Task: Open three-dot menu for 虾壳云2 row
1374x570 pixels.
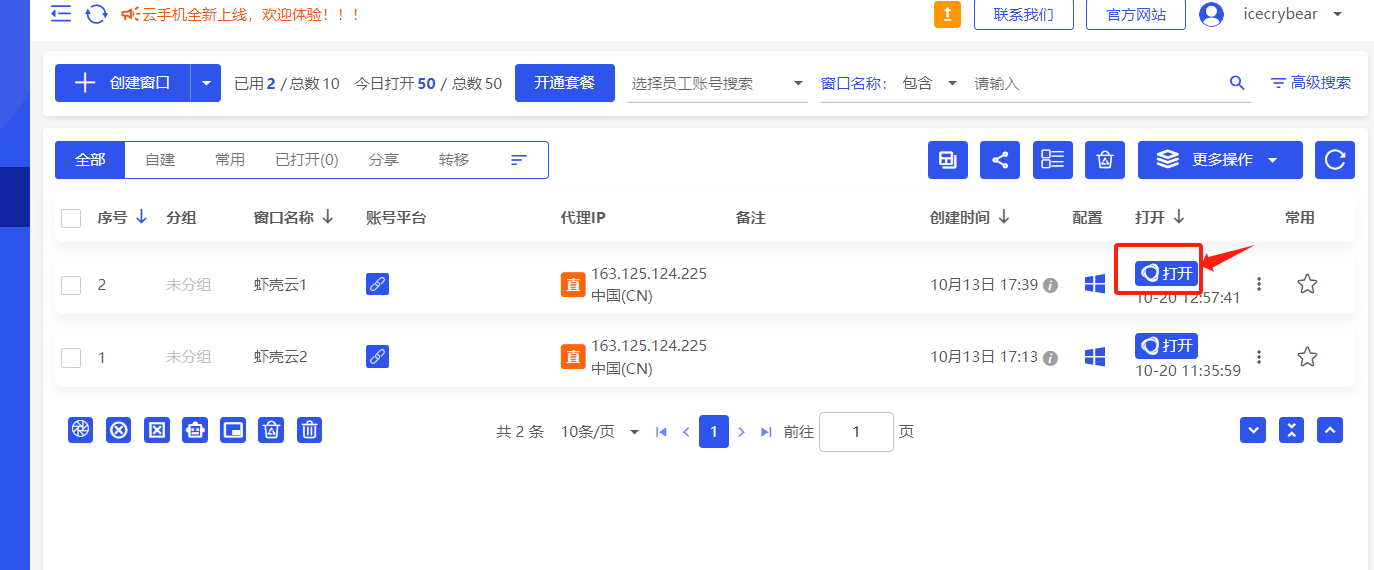Action: (x=1259, y=357)
